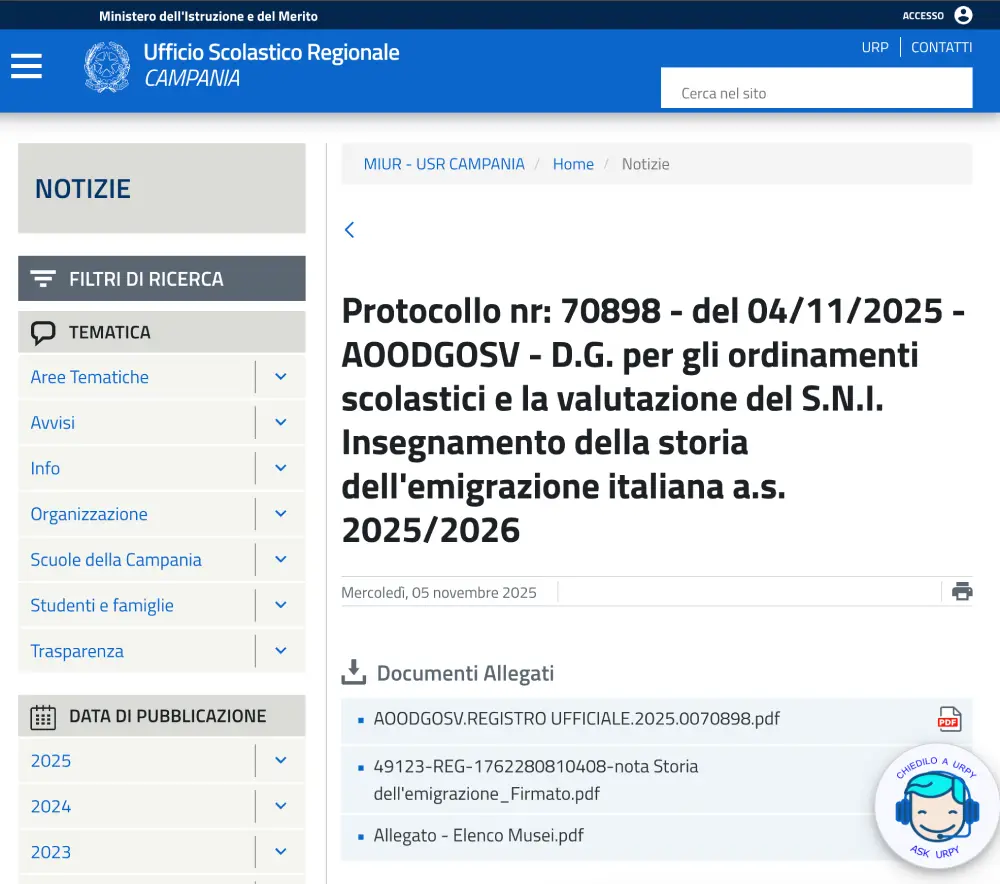The image size is (1000, 884).
Task: Click the Italian Republic emblem logo
Action: pyautogui.click(x=107, y=67)
